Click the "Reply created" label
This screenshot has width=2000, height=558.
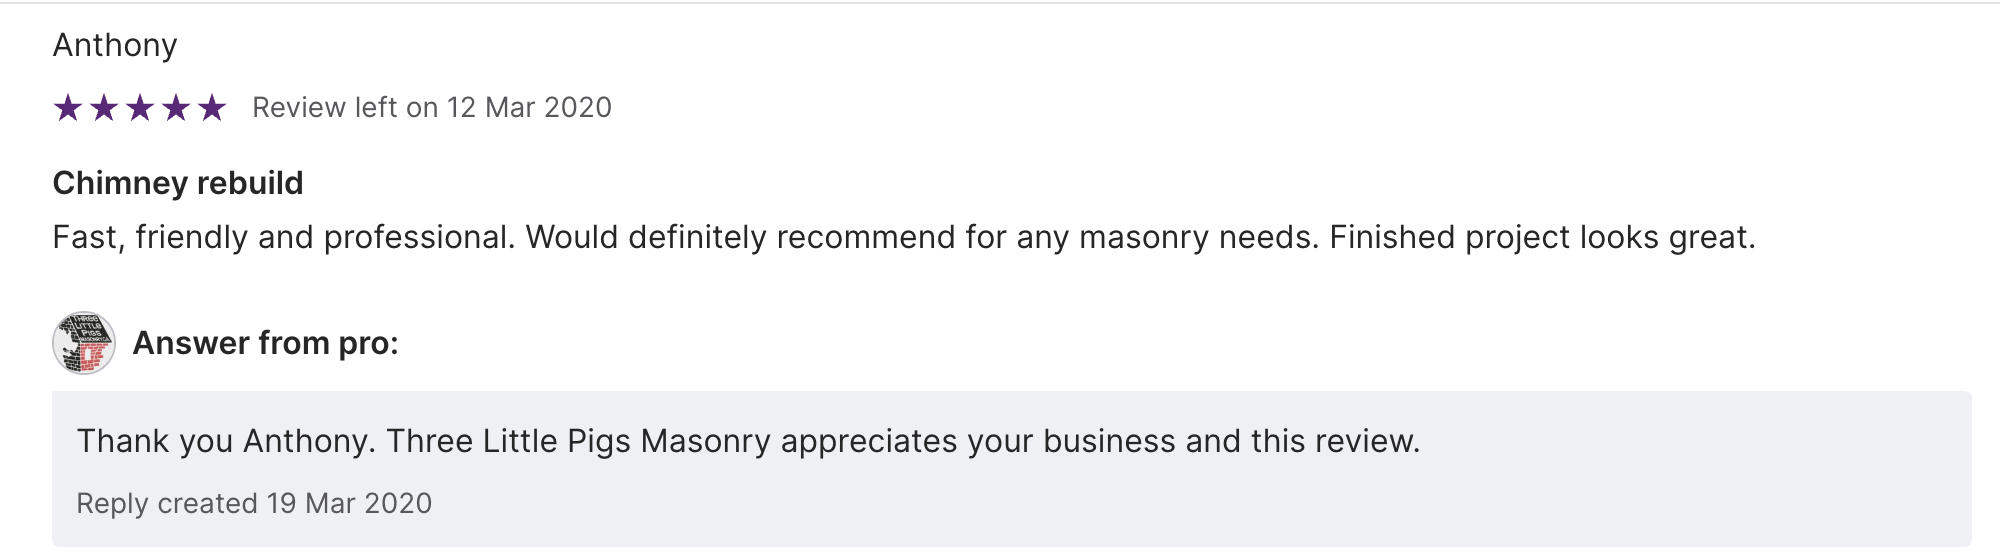(x=167, y=504)
